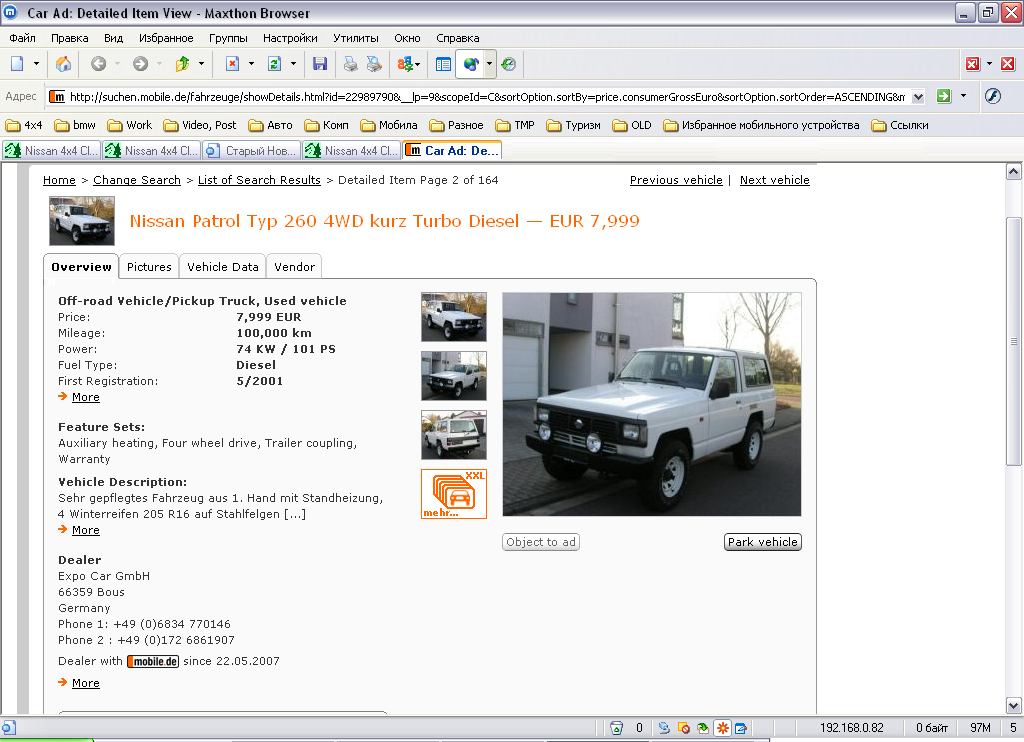Switch to the Старый Нов... browser tab
The width and height of the screenshot is (1024, 742).
[x=251, y=150]
